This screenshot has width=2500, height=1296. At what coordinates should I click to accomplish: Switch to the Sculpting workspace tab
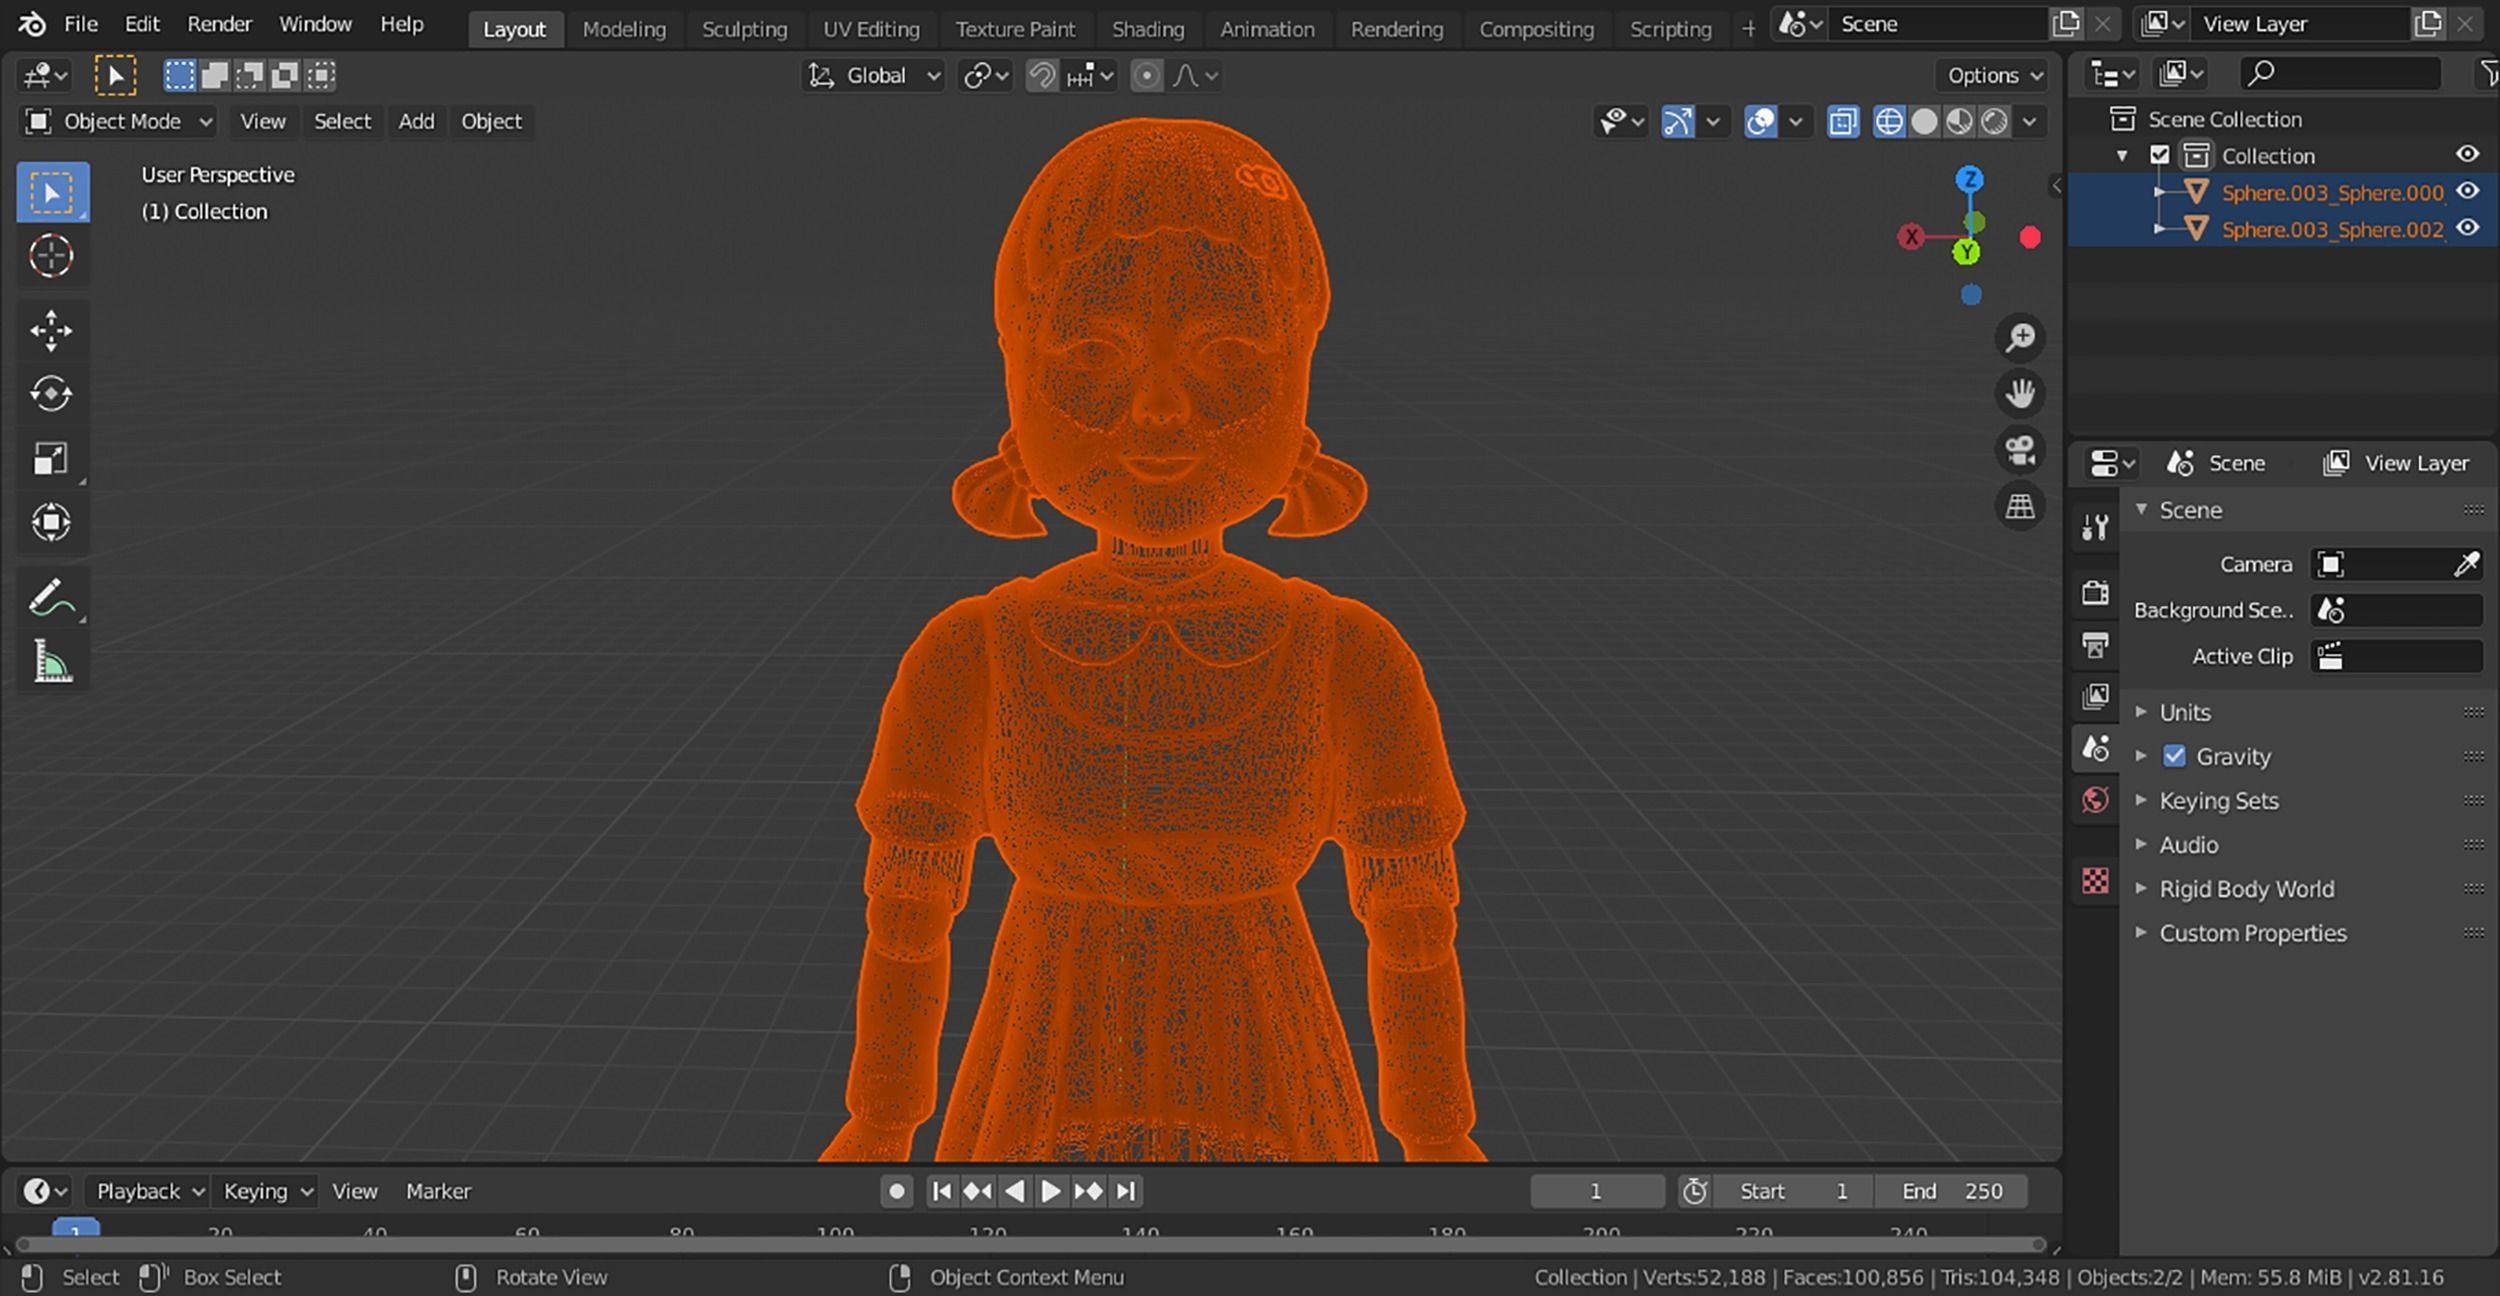[744, 29]
